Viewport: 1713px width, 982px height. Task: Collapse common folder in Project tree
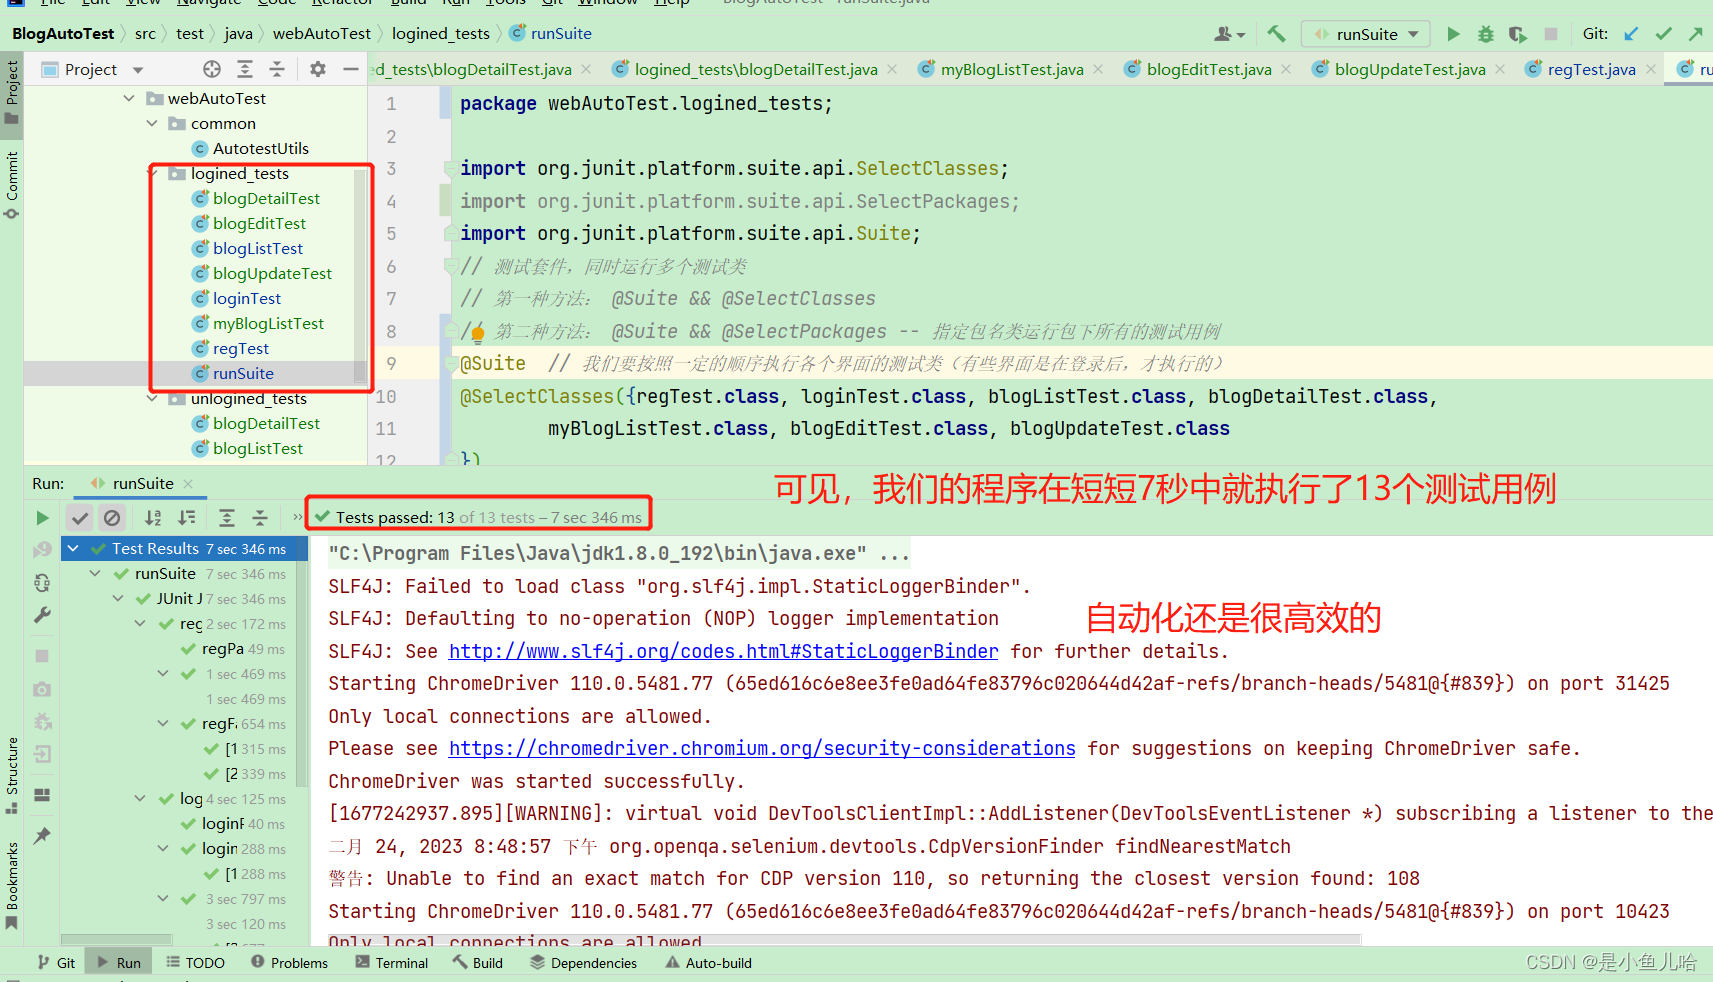coord(152,123)
